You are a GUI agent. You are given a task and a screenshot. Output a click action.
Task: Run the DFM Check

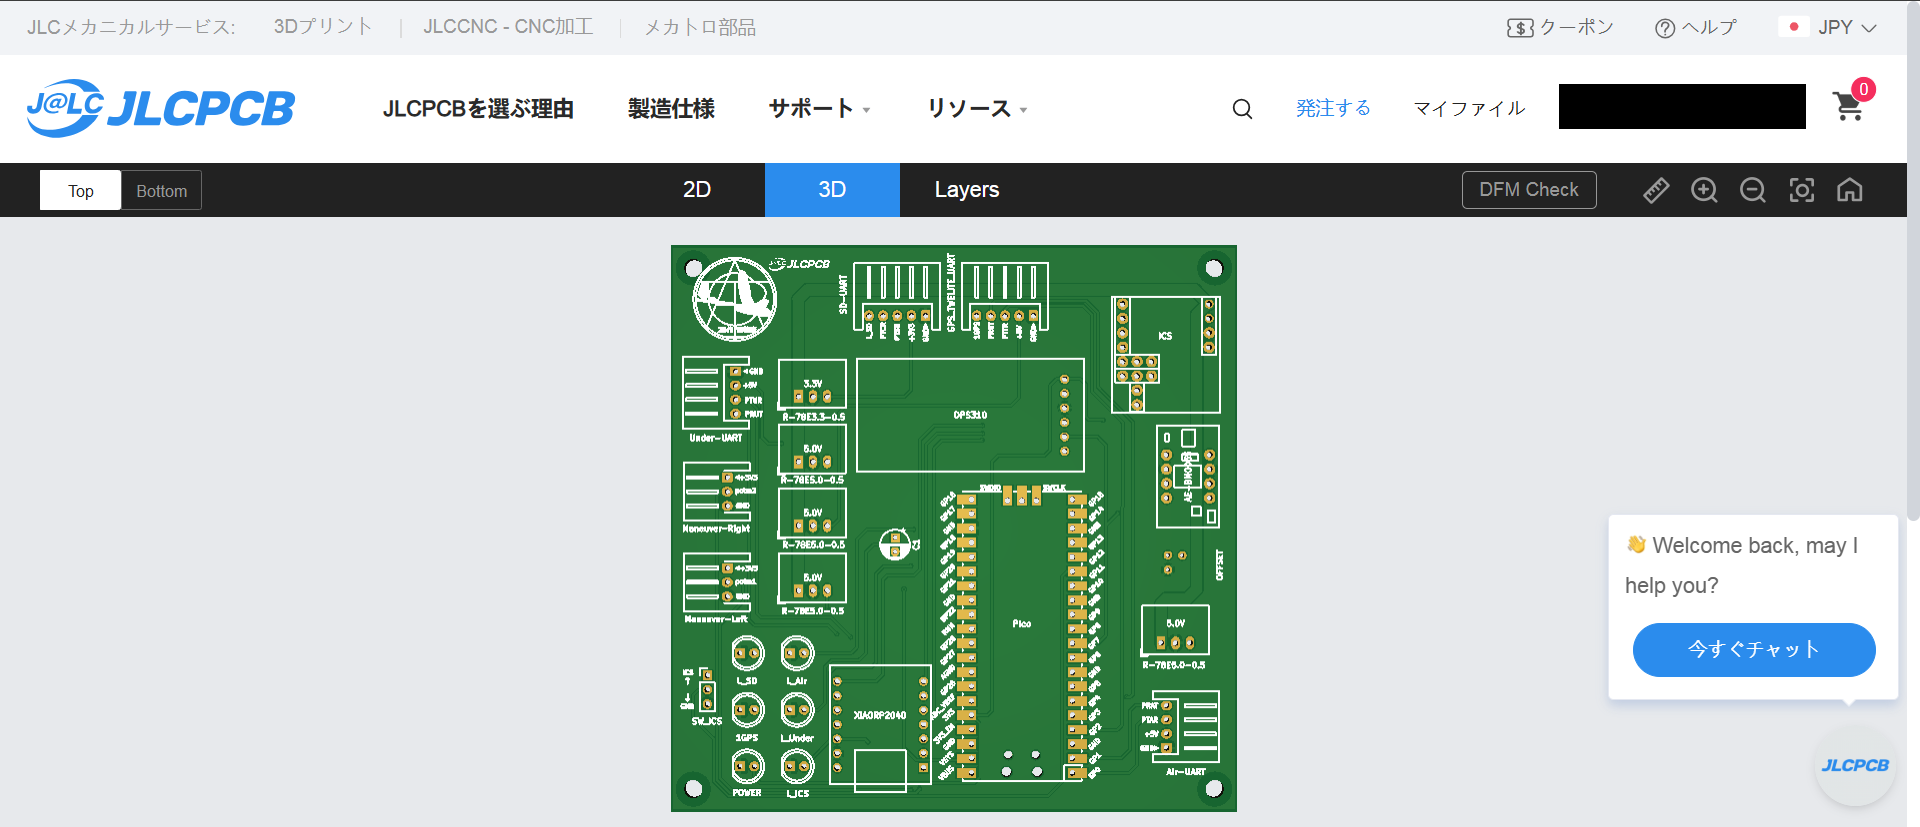[1528, 190]
